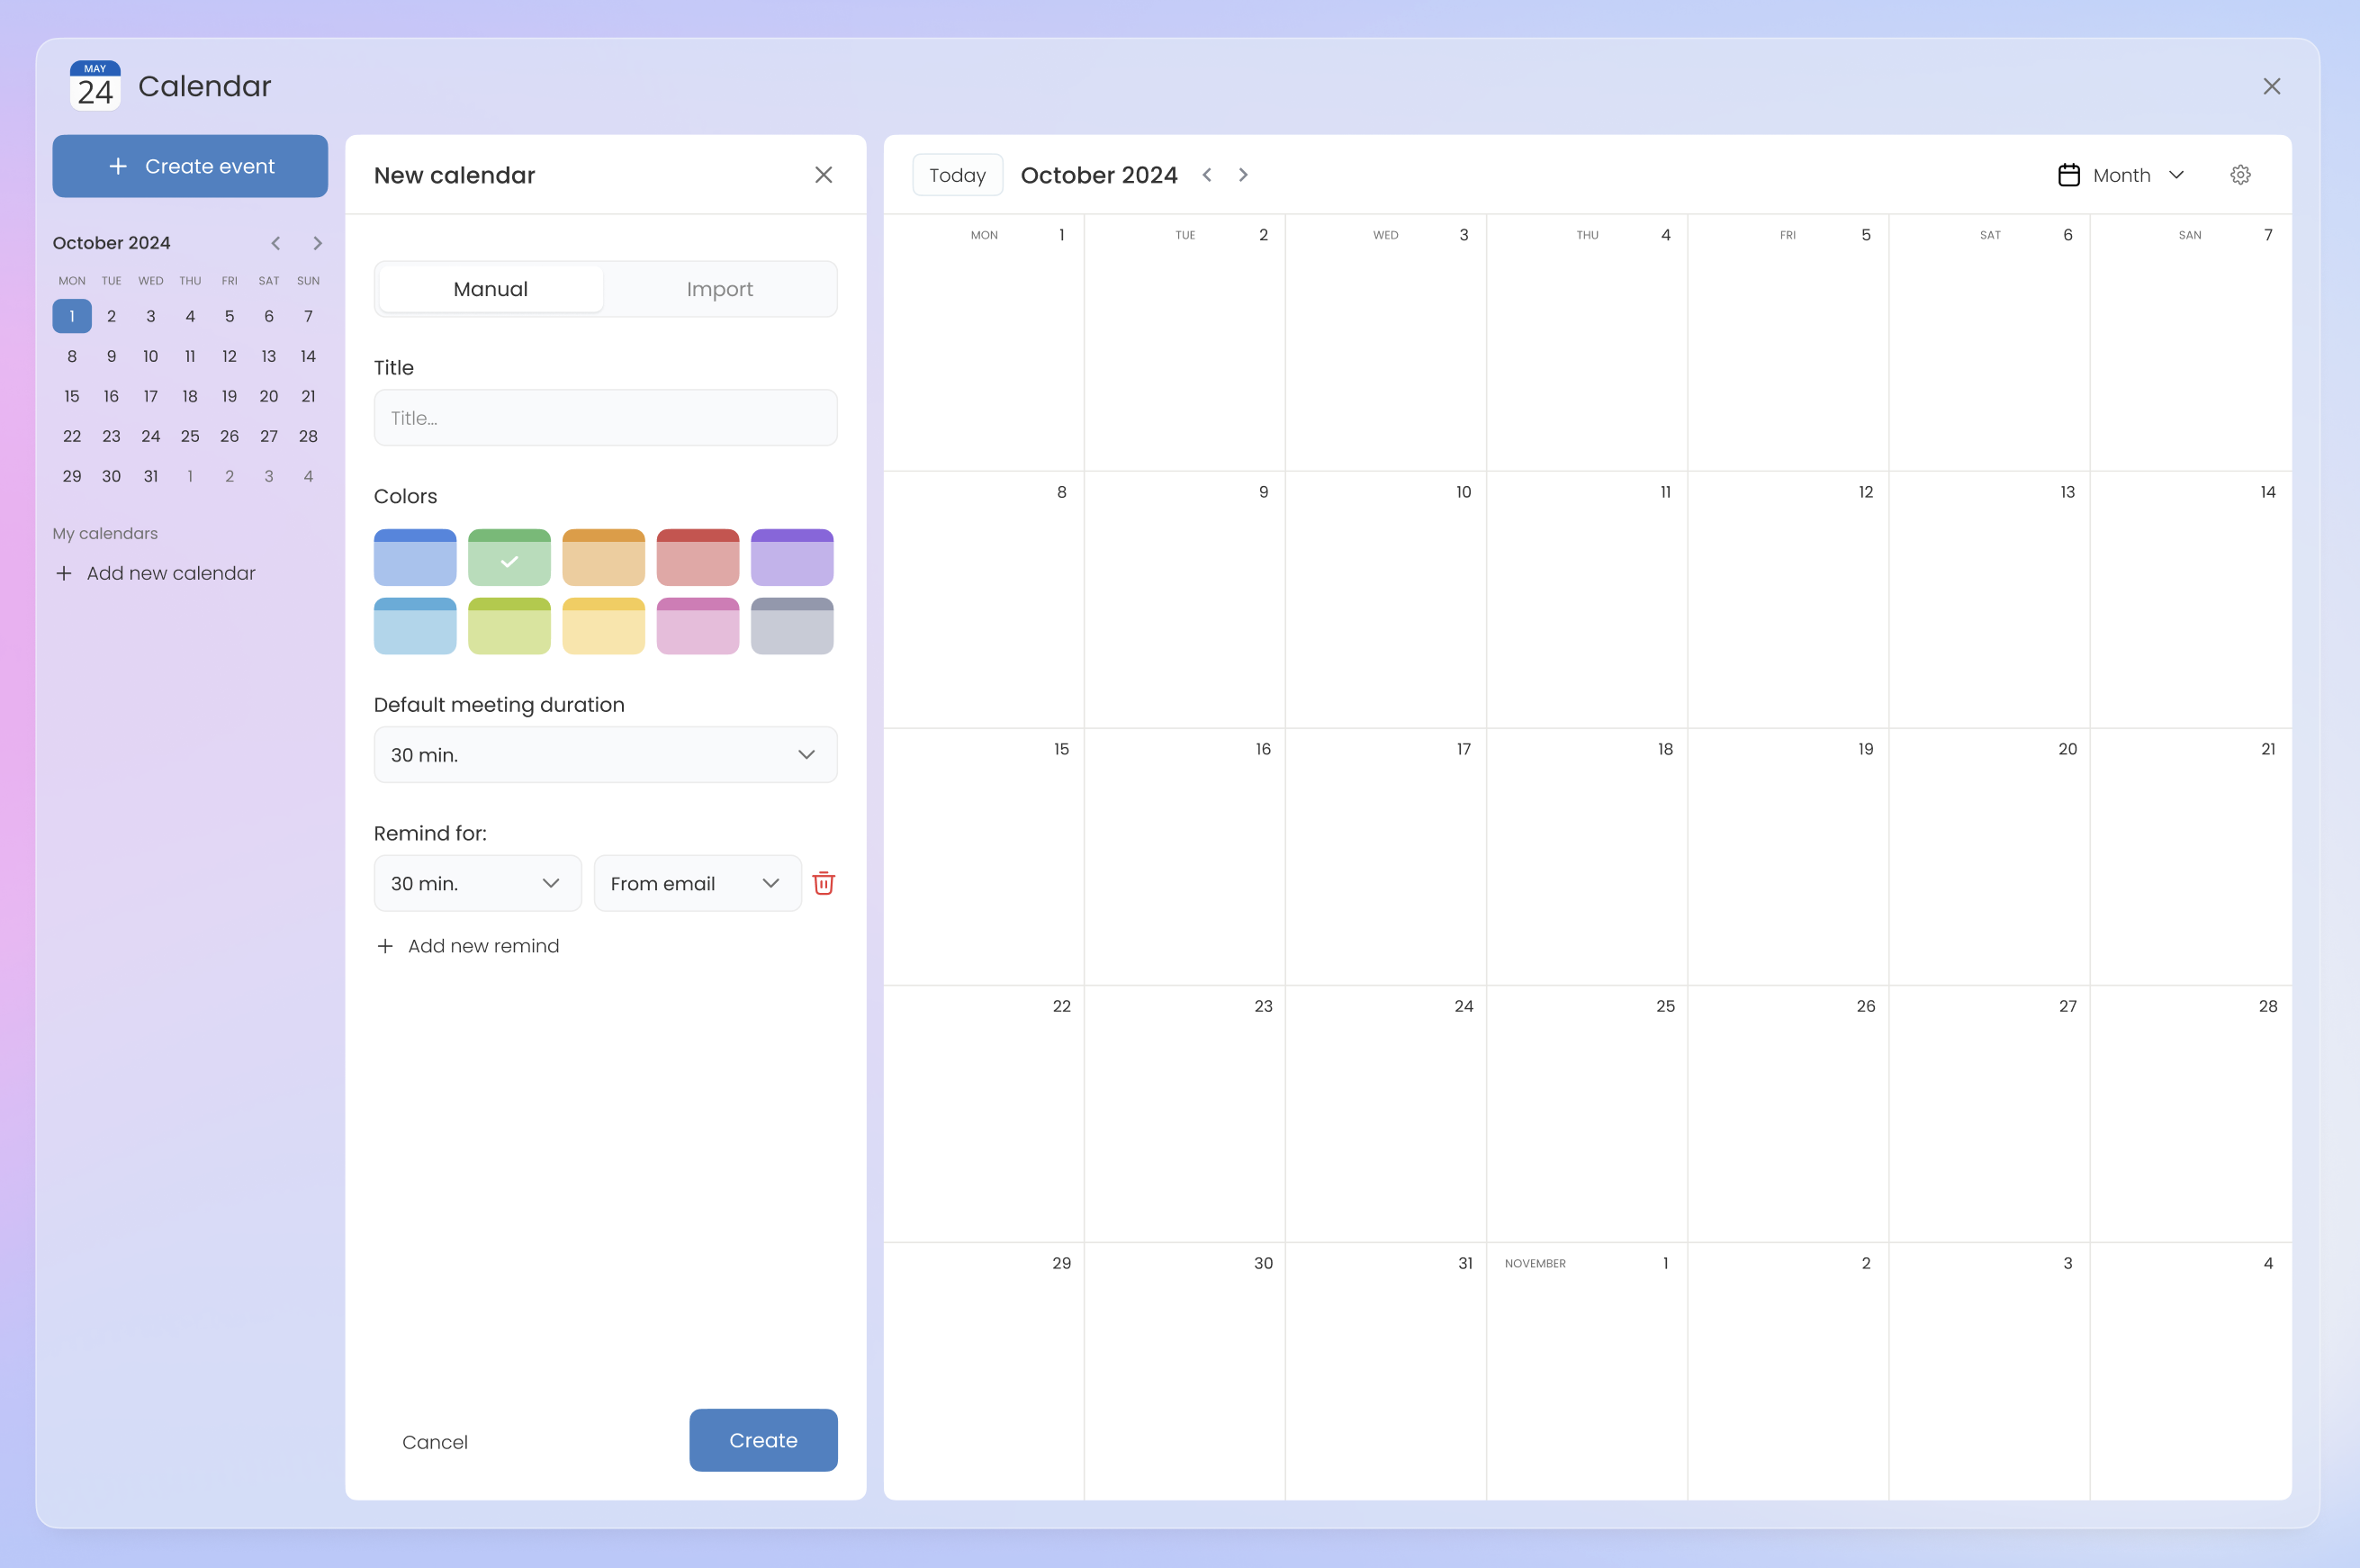
Task: Pick the lime color swatch
Action: [509, 626]
